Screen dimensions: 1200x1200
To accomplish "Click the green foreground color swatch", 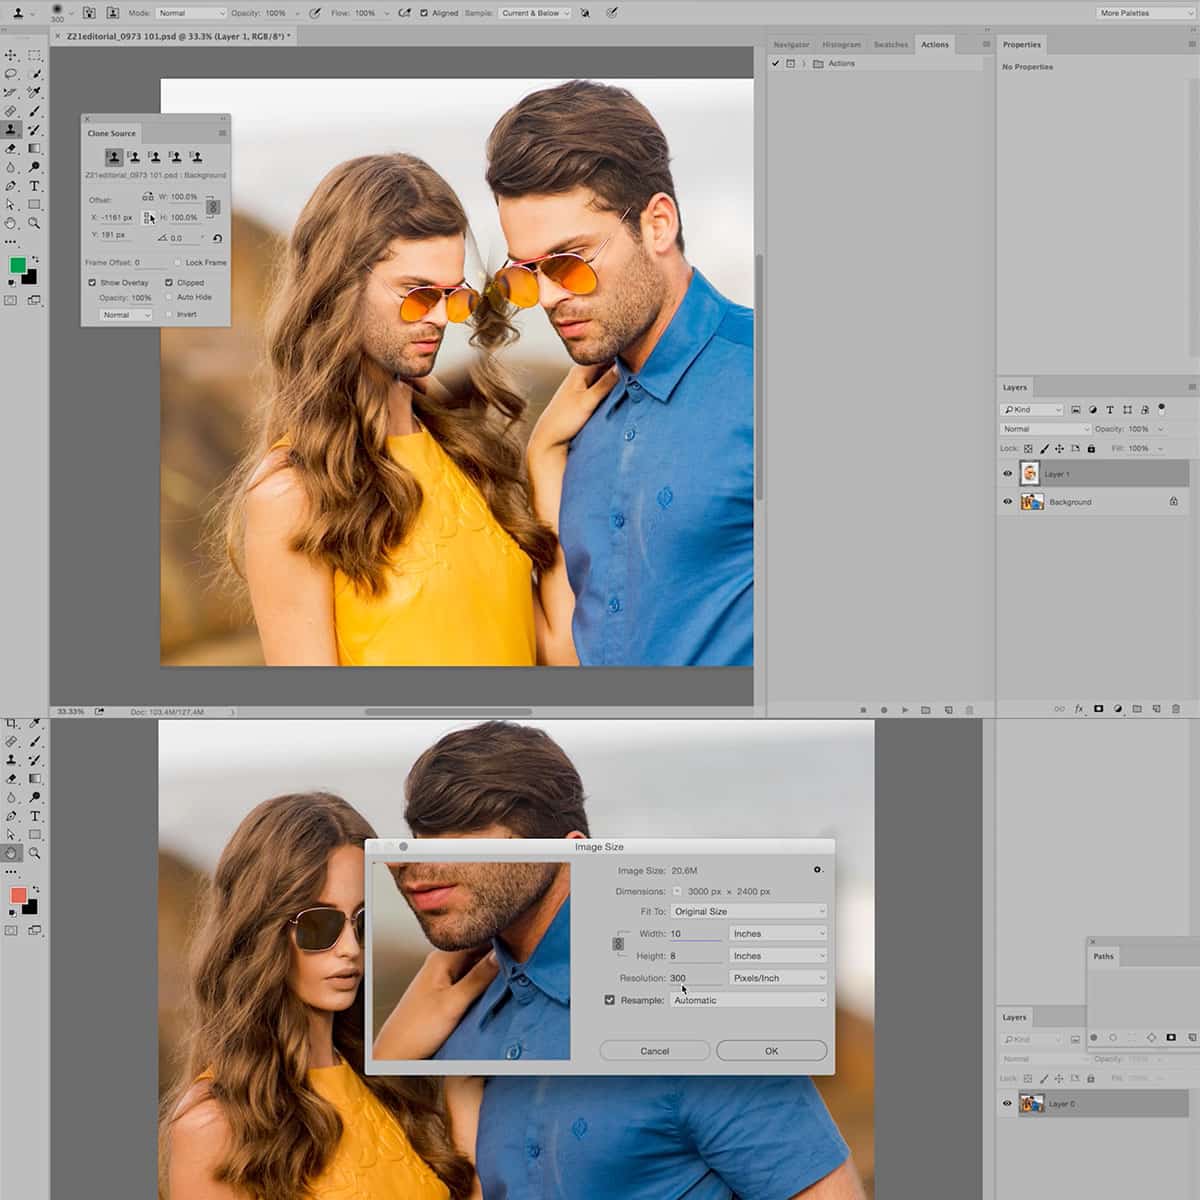I will coord(18,265).
